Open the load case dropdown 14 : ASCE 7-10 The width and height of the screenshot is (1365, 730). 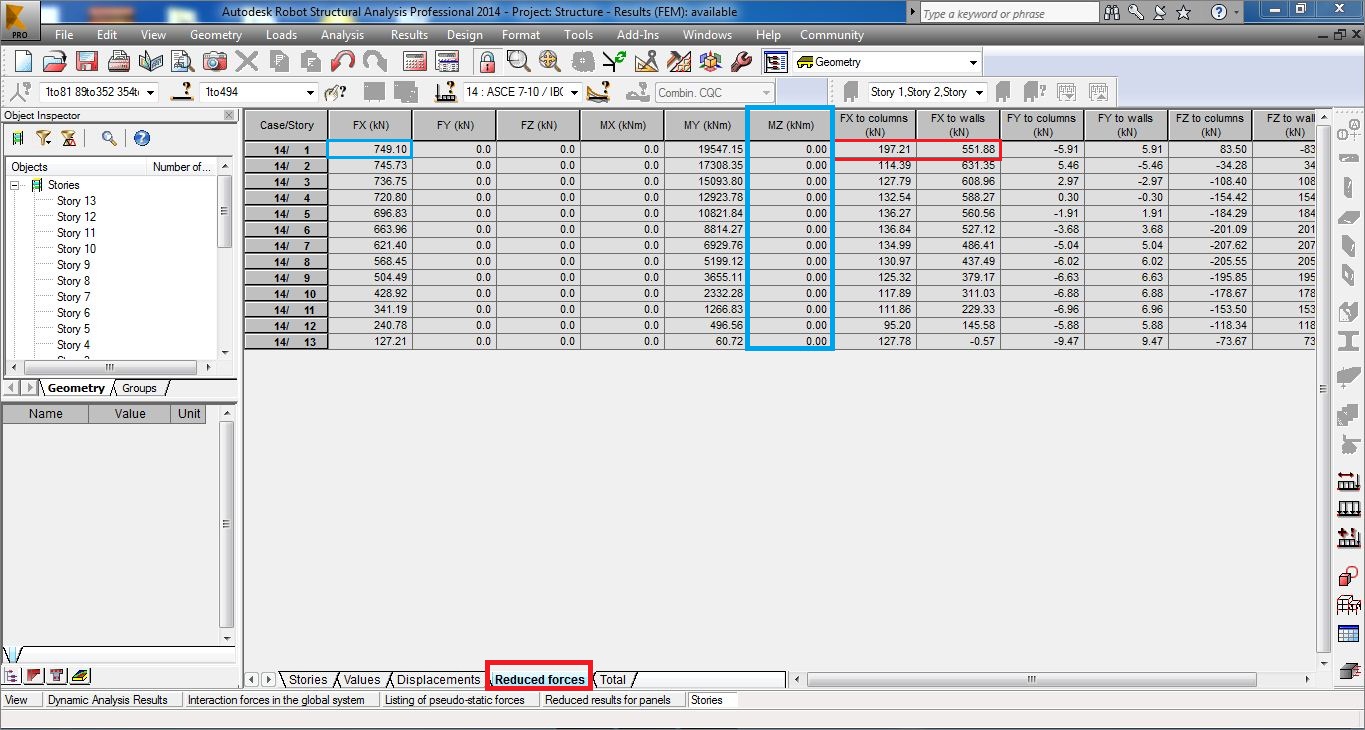tap(574, 92)
